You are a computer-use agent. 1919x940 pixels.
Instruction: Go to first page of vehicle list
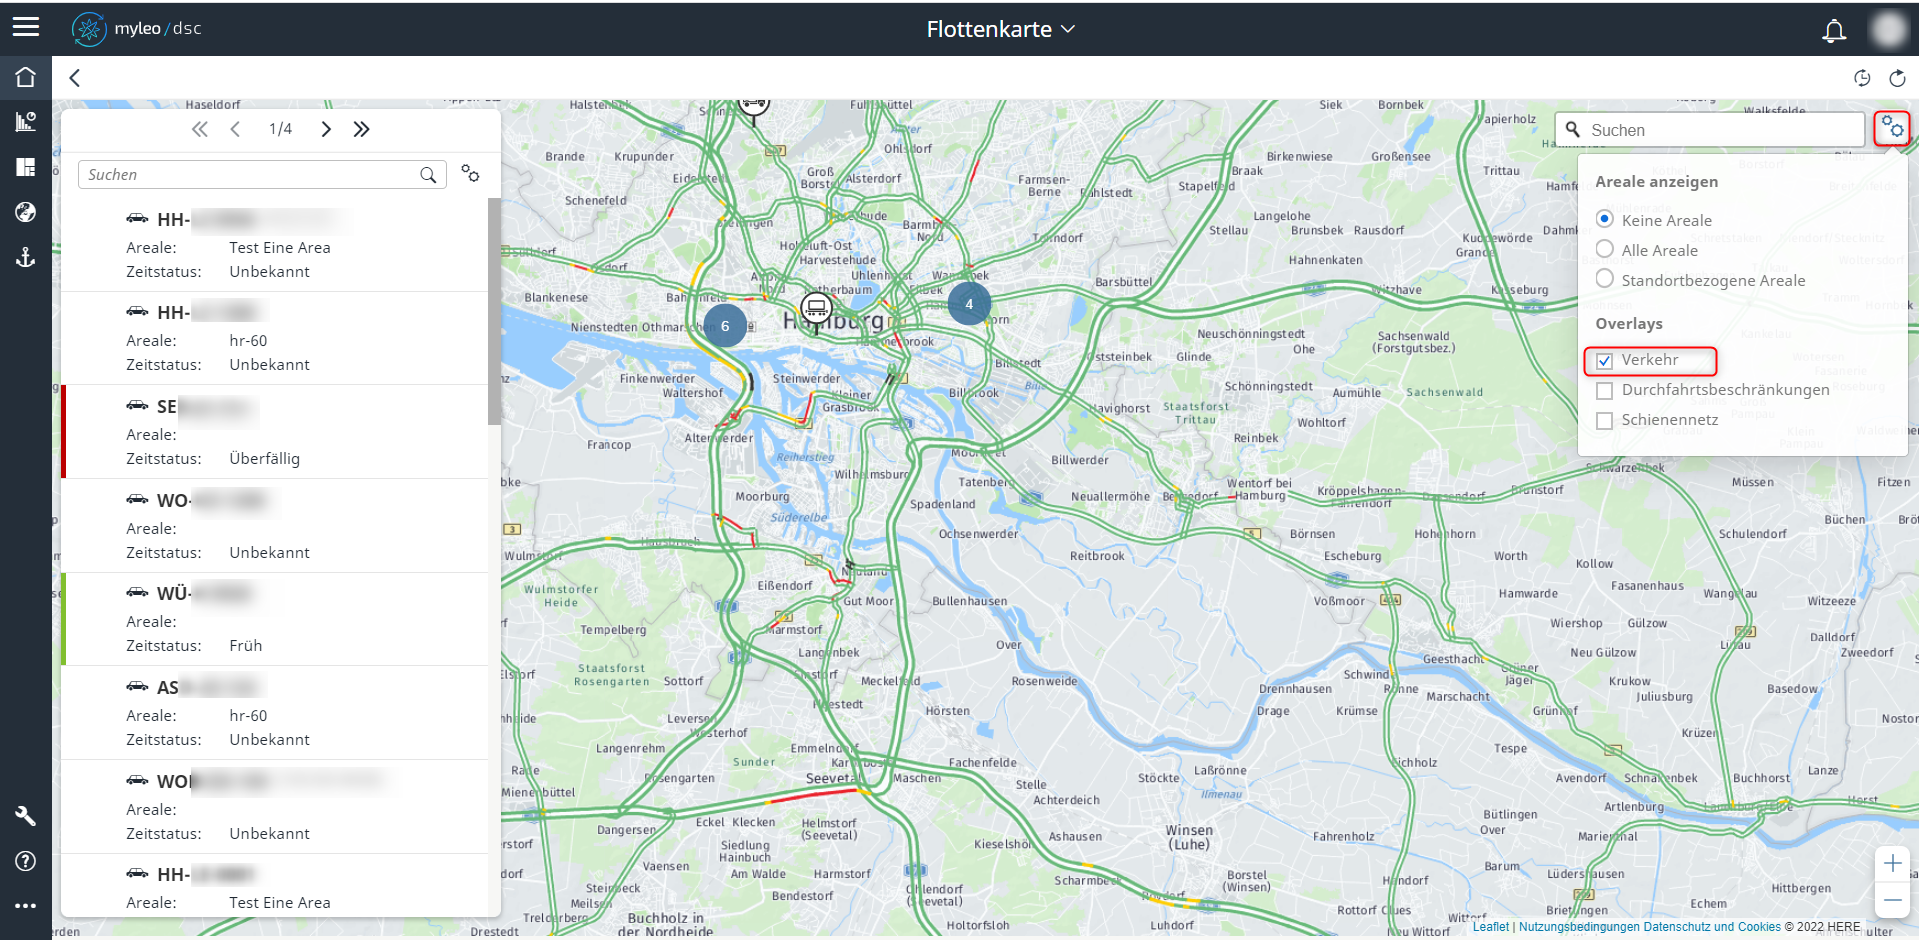coord(200,129)
